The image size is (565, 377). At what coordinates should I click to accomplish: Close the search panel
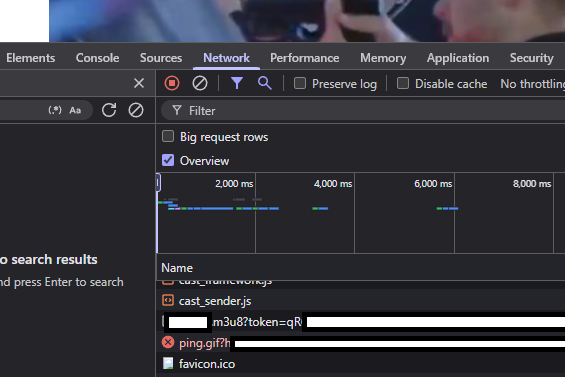(x=139, y=83)
